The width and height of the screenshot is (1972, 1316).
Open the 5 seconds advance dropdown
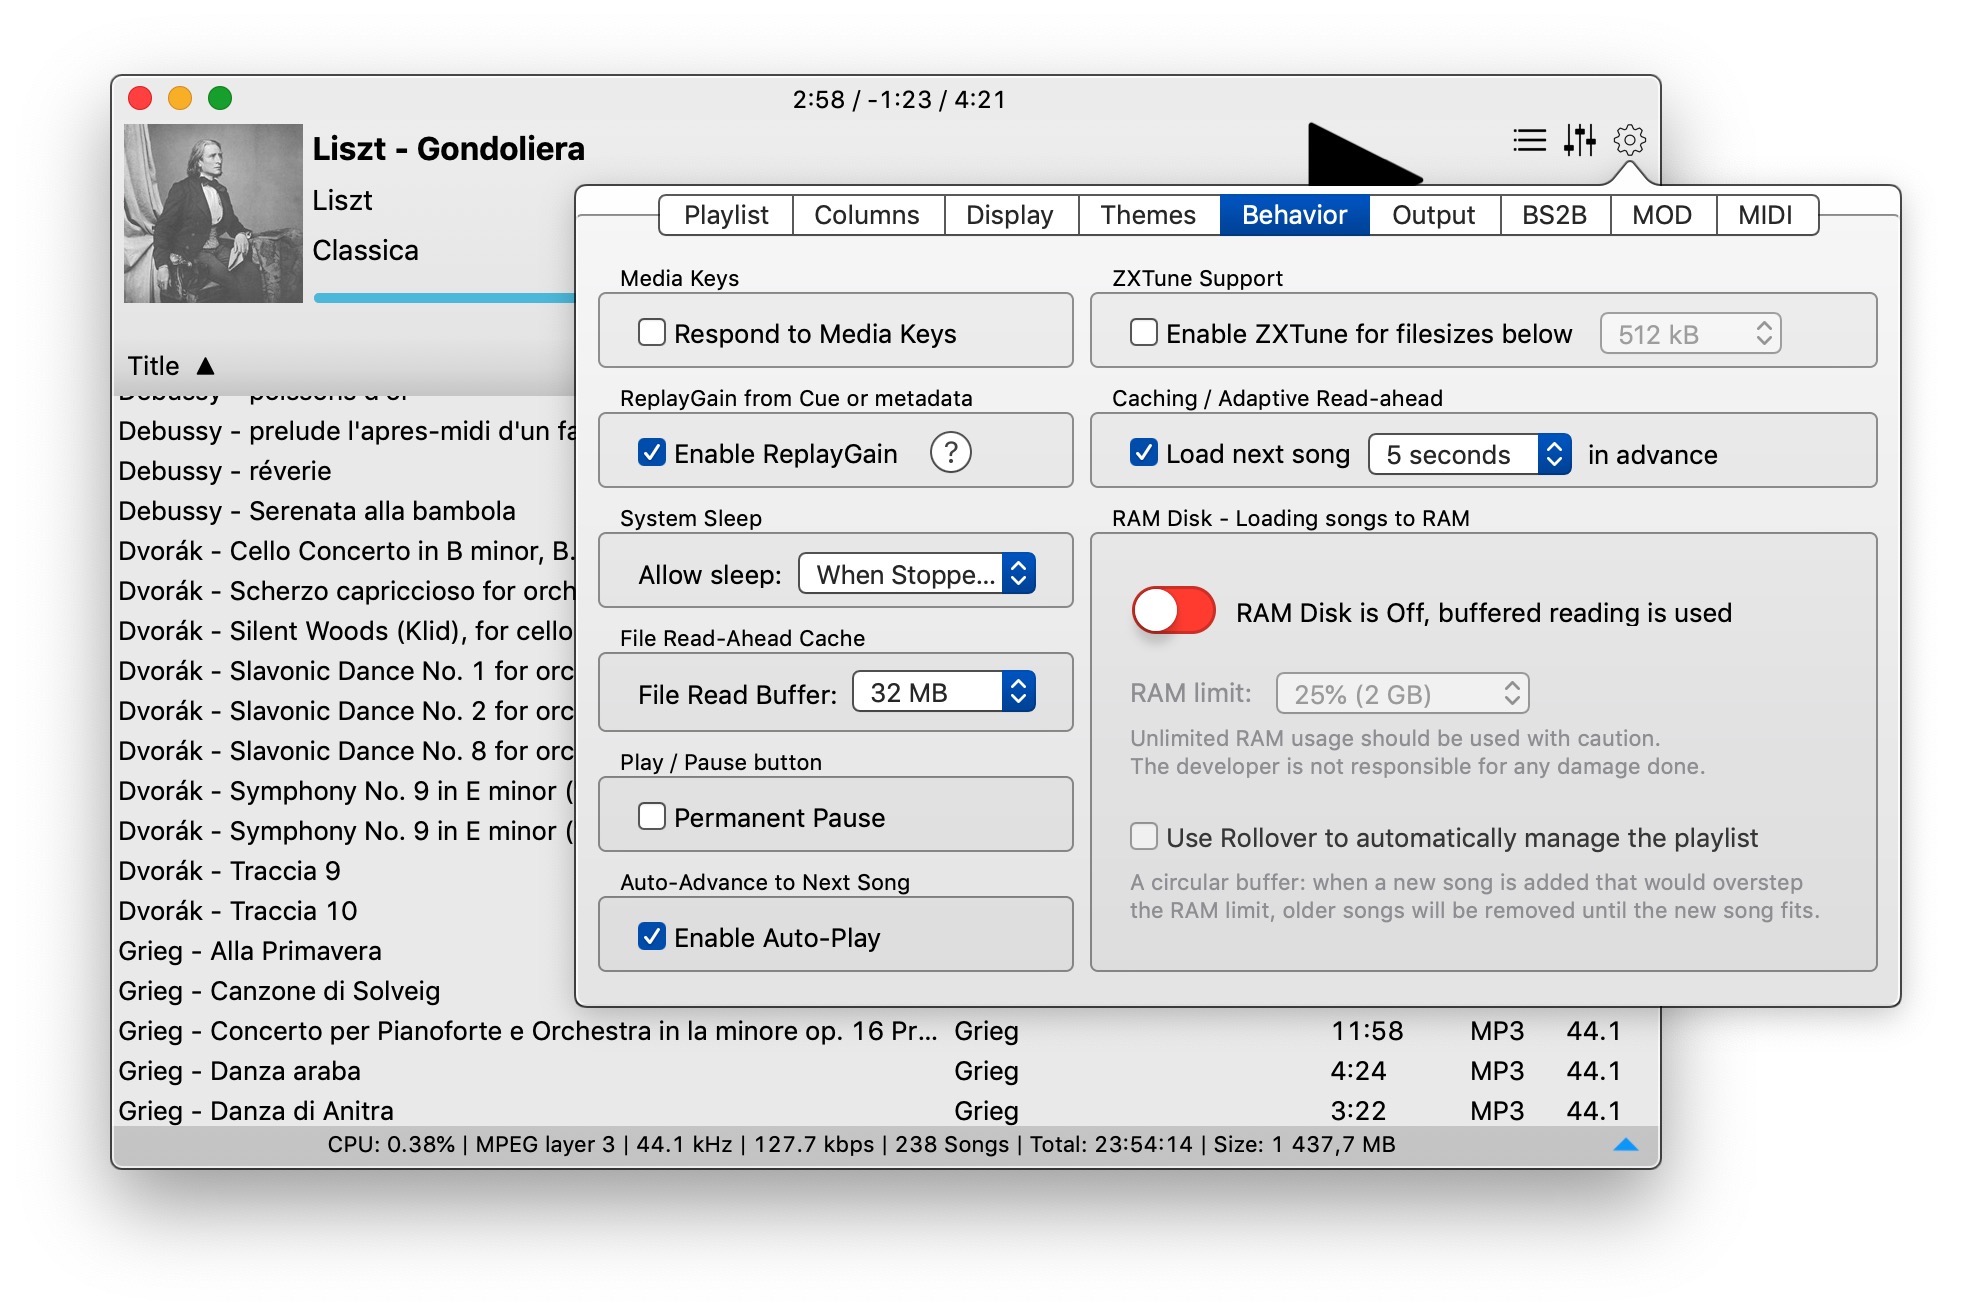pyautogui.click(x=1469, y=454)
